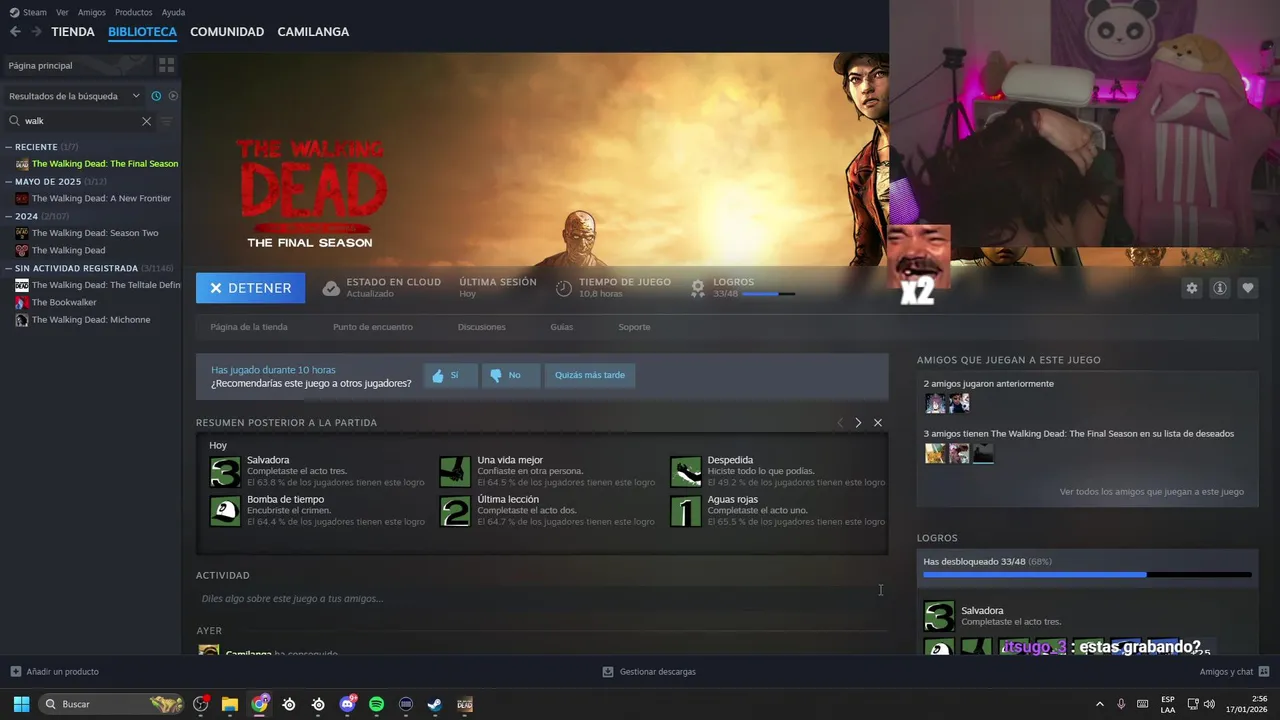Screen dimensions: 1280x720
Task: Choose 'Quizás más tarde' button
Action: click(590, 375)
